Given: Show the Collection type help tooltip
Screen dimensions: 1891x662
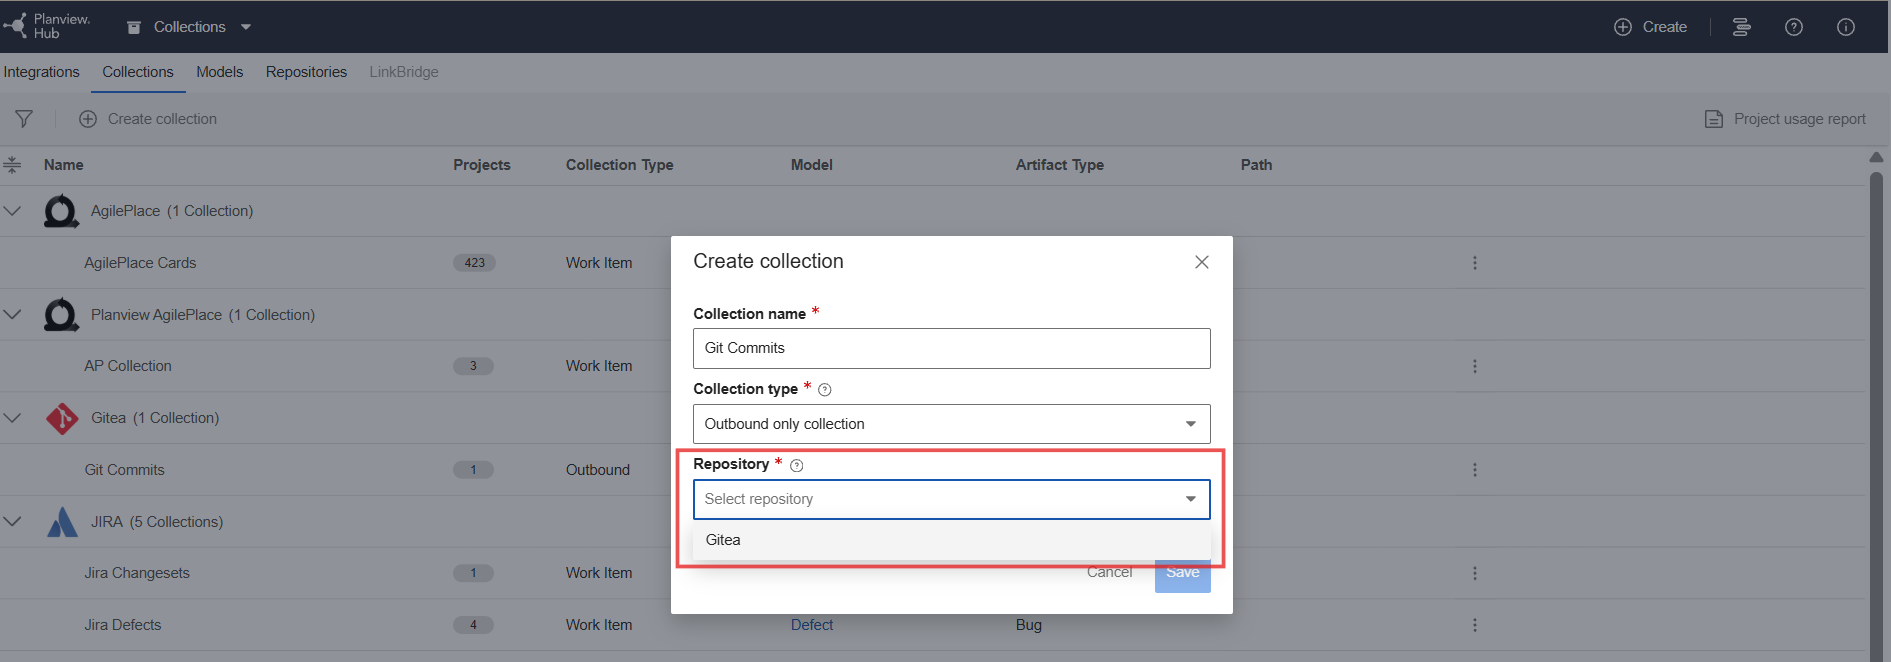Looking at the screenshot, I should click(x=825, y=390).
